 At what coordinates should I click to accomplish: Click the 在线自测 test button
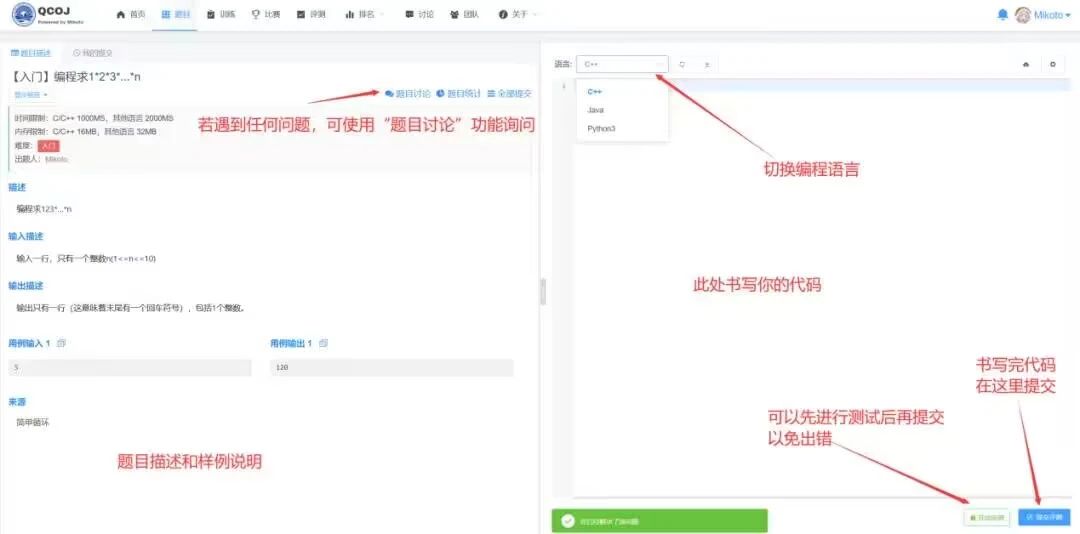coord(987,517)
